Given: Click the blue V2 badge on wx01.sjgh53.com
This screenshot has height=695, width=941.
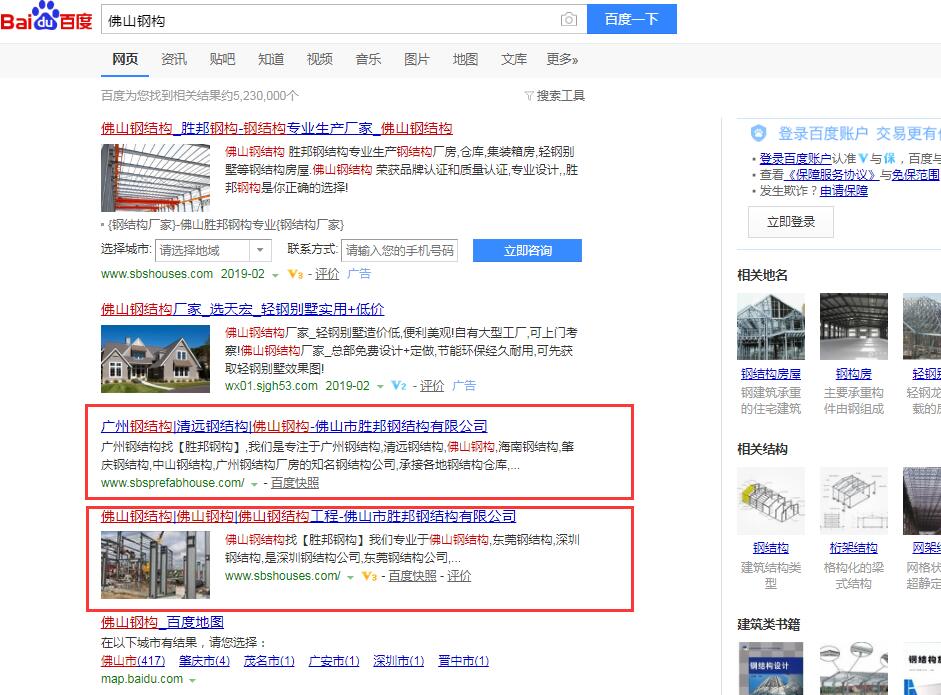Looking at the screenshot, I should click(x=399, y=386).
